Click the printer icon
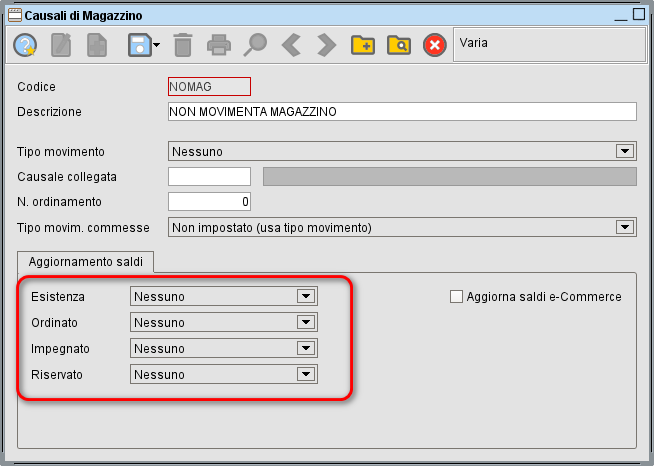Viewport: 654px width, 466px height. 218,45
